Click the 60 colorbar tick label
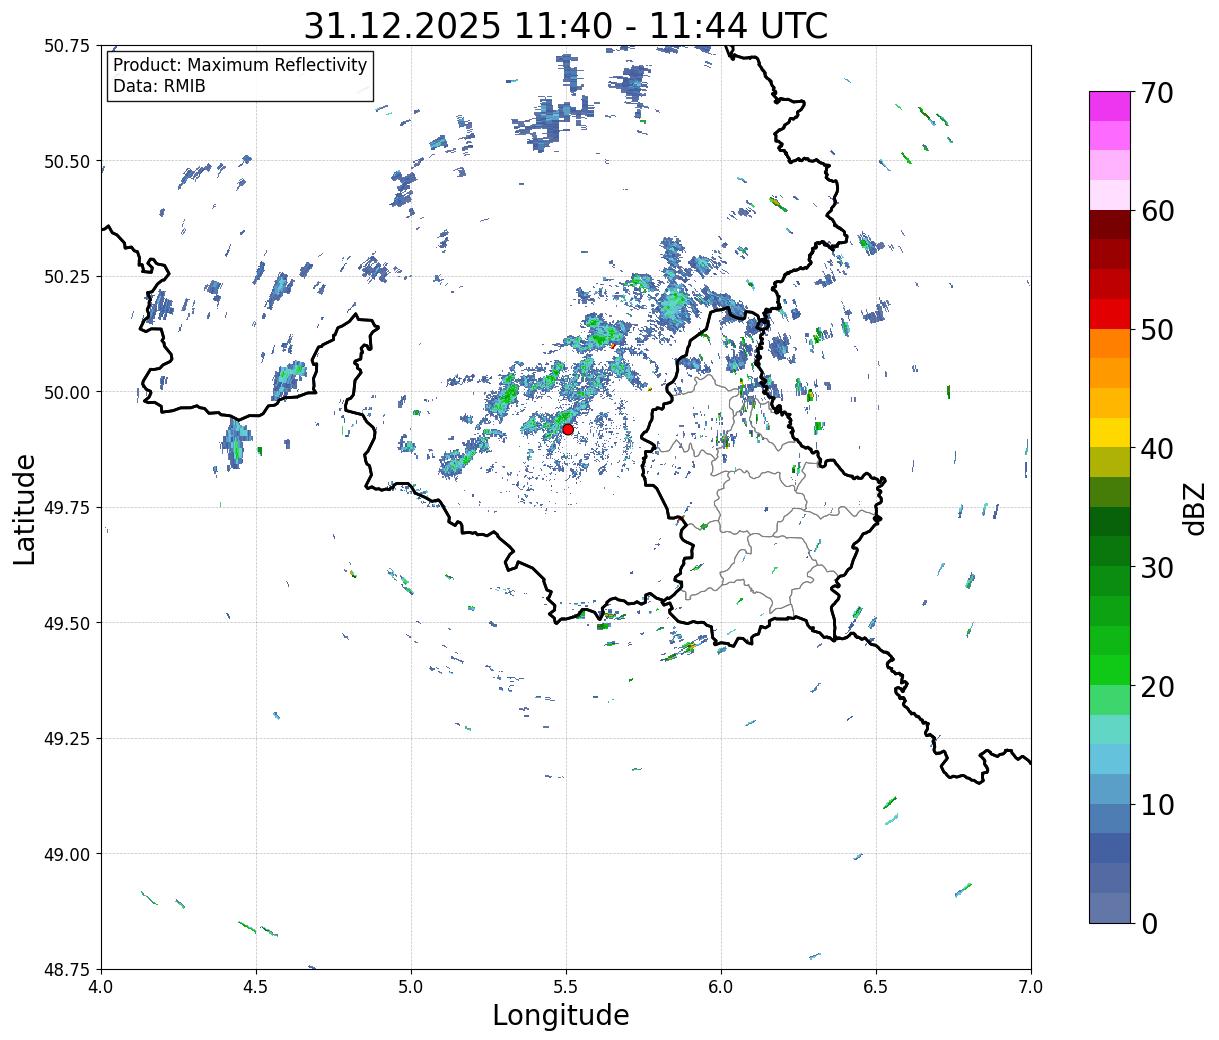 pyautogui.click(x=1157, y=211)
